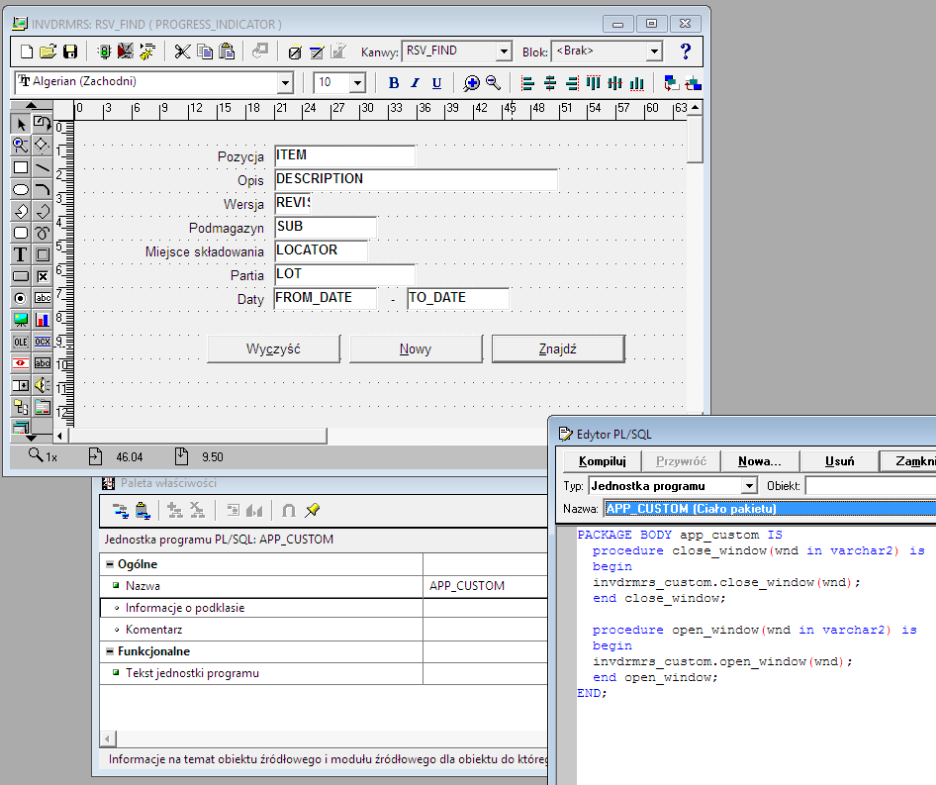Viewport: 936px width, 785px height.
Task: Select the Ellipse drawing tool
Action: [x=20, y=189]
